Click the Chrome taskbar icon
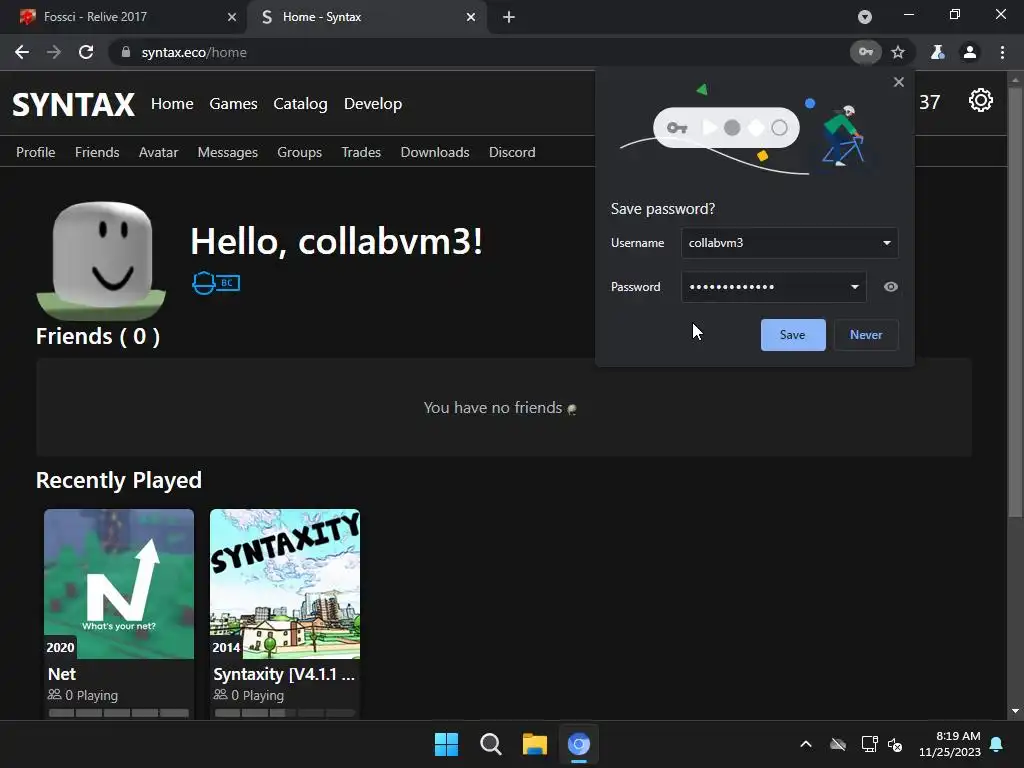The width and height of the screenshot is (1024, 768). (579, 744)
